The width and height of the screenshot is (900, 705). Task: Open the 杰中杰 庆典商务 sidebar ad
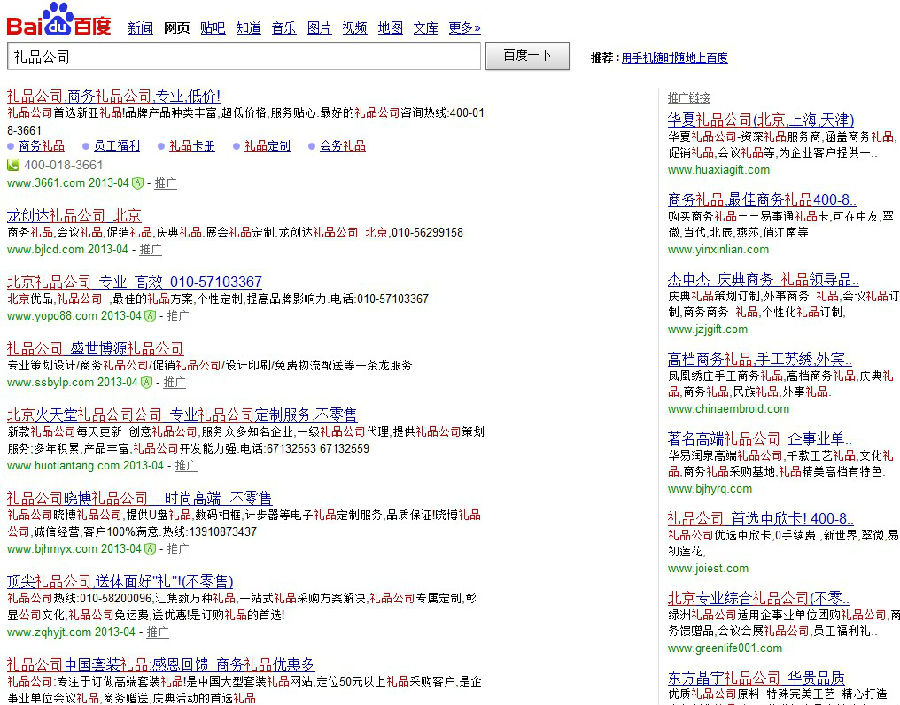click(763, 280)
